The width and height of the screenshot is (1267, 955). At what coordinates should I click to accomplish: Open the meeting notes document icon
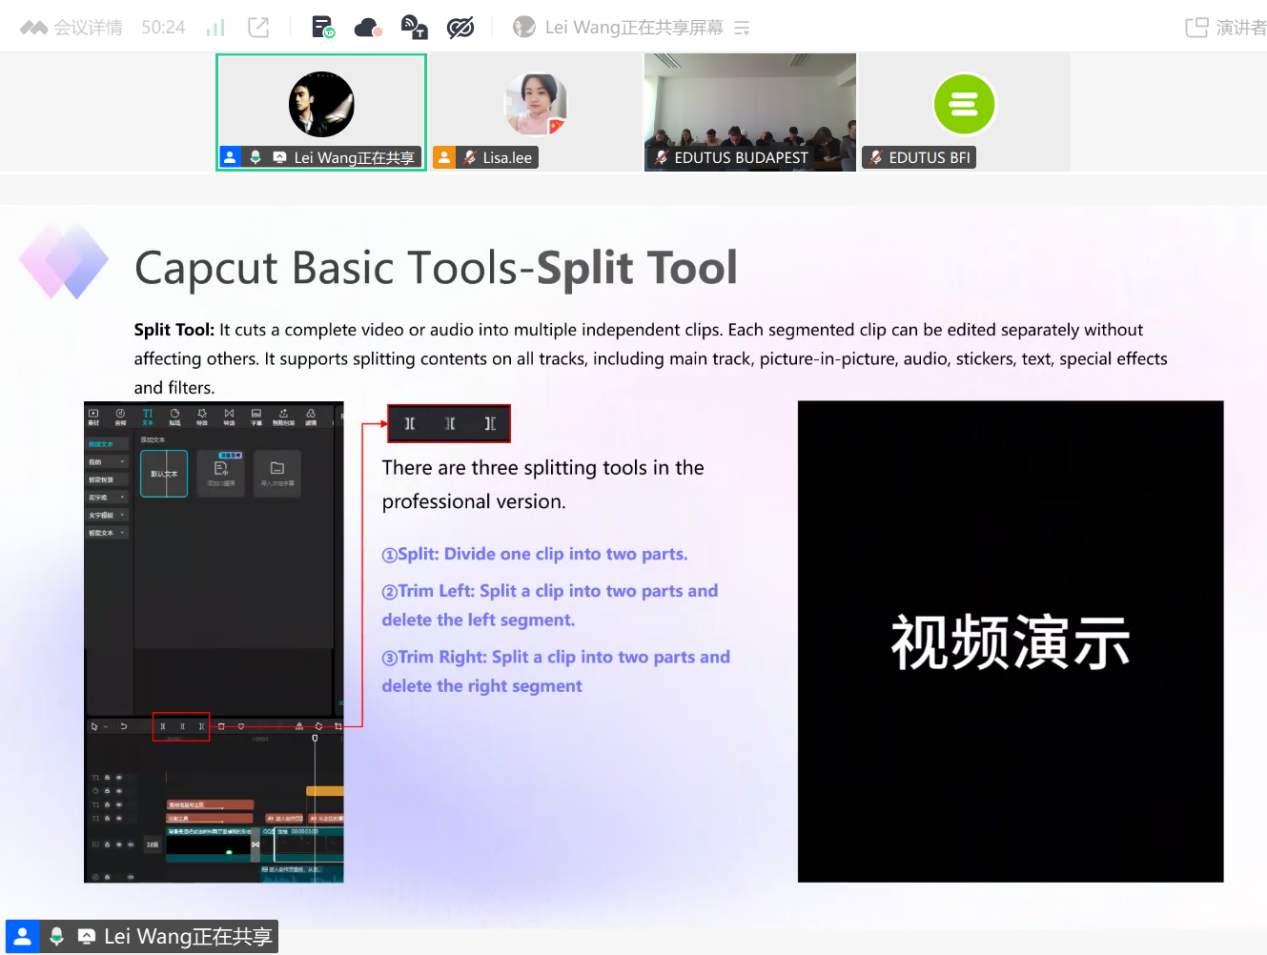[x=323, y=27]
